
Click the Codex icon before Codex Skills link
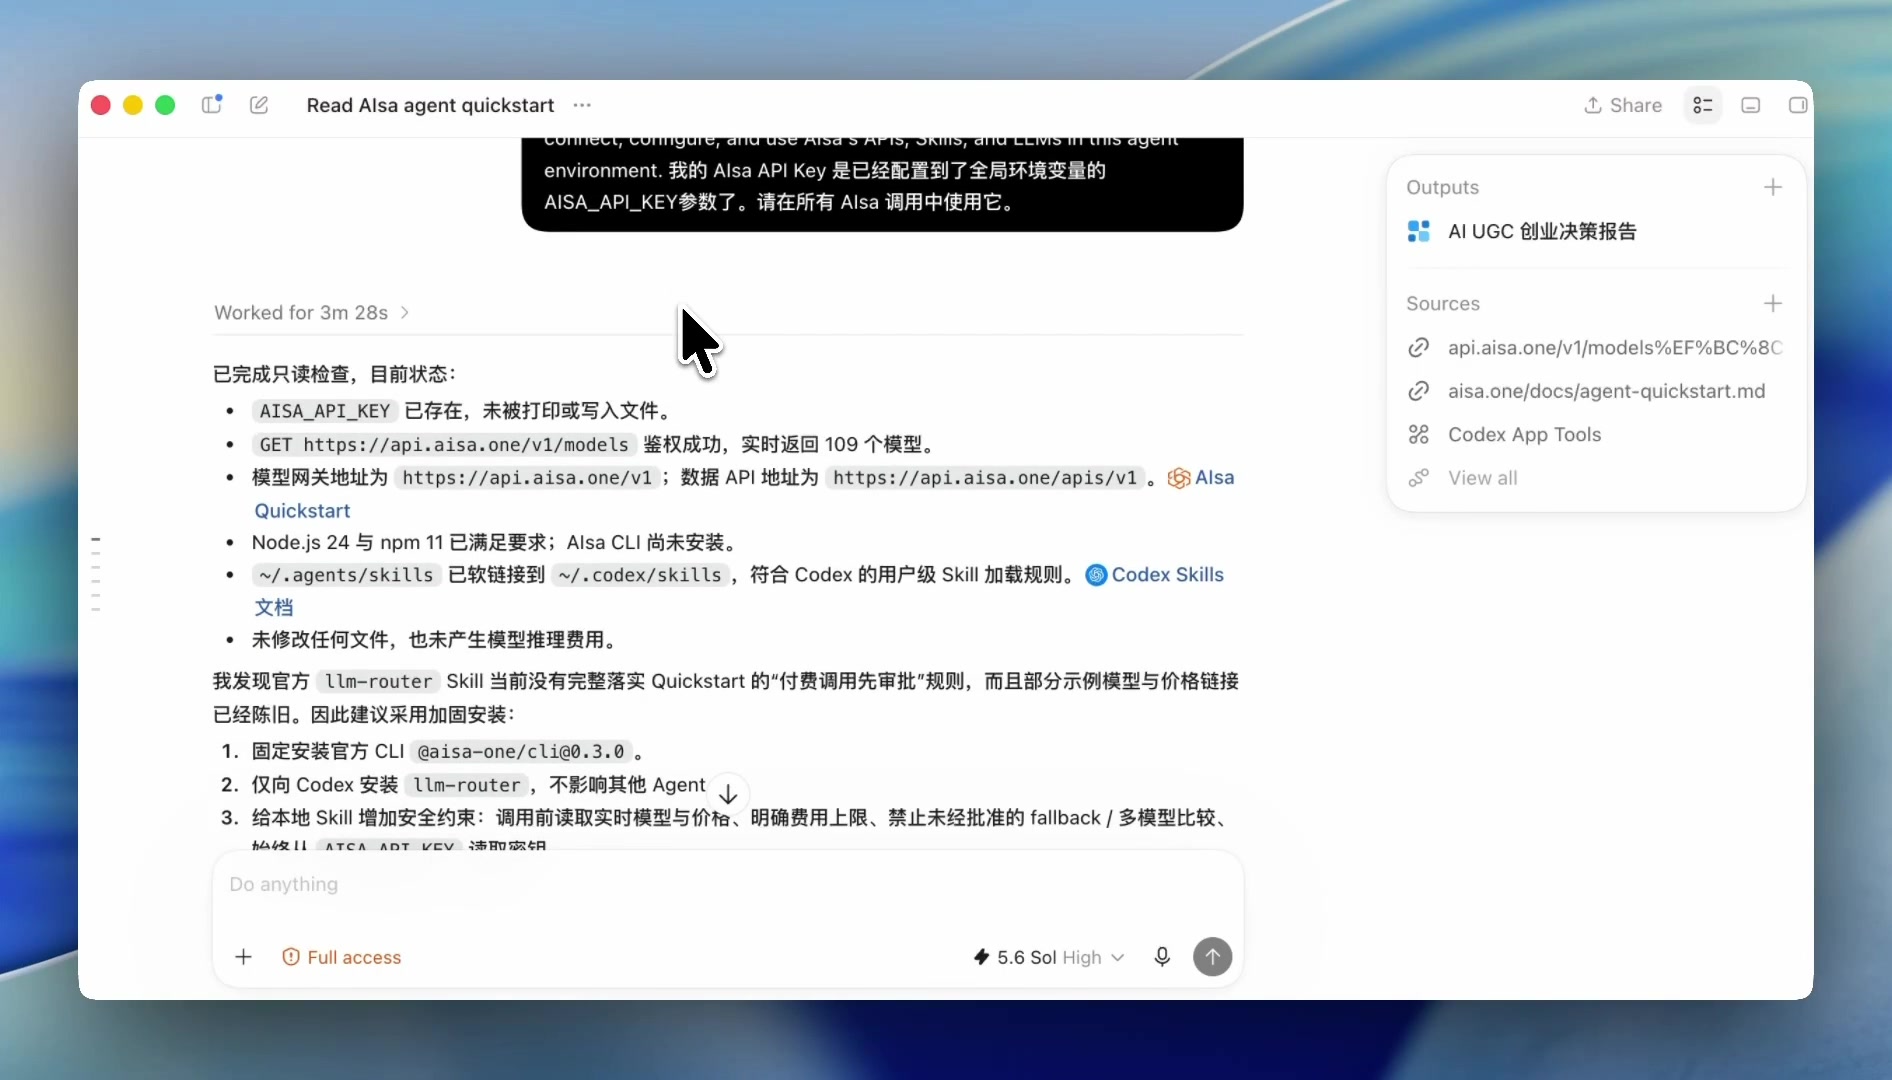(1096, 575)
